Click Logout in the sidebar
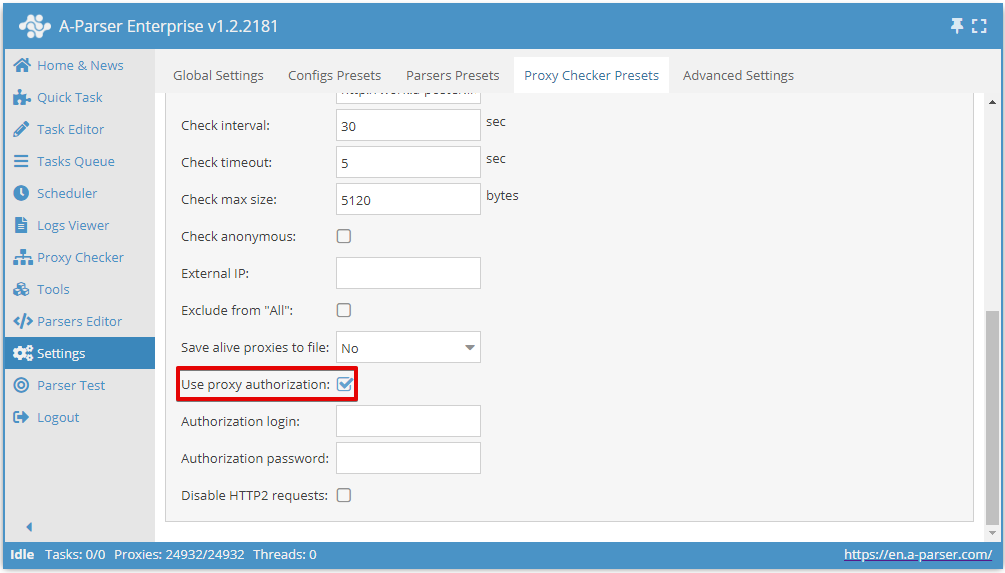Viewport: 1005px width, 573px height. pos(58,417)
